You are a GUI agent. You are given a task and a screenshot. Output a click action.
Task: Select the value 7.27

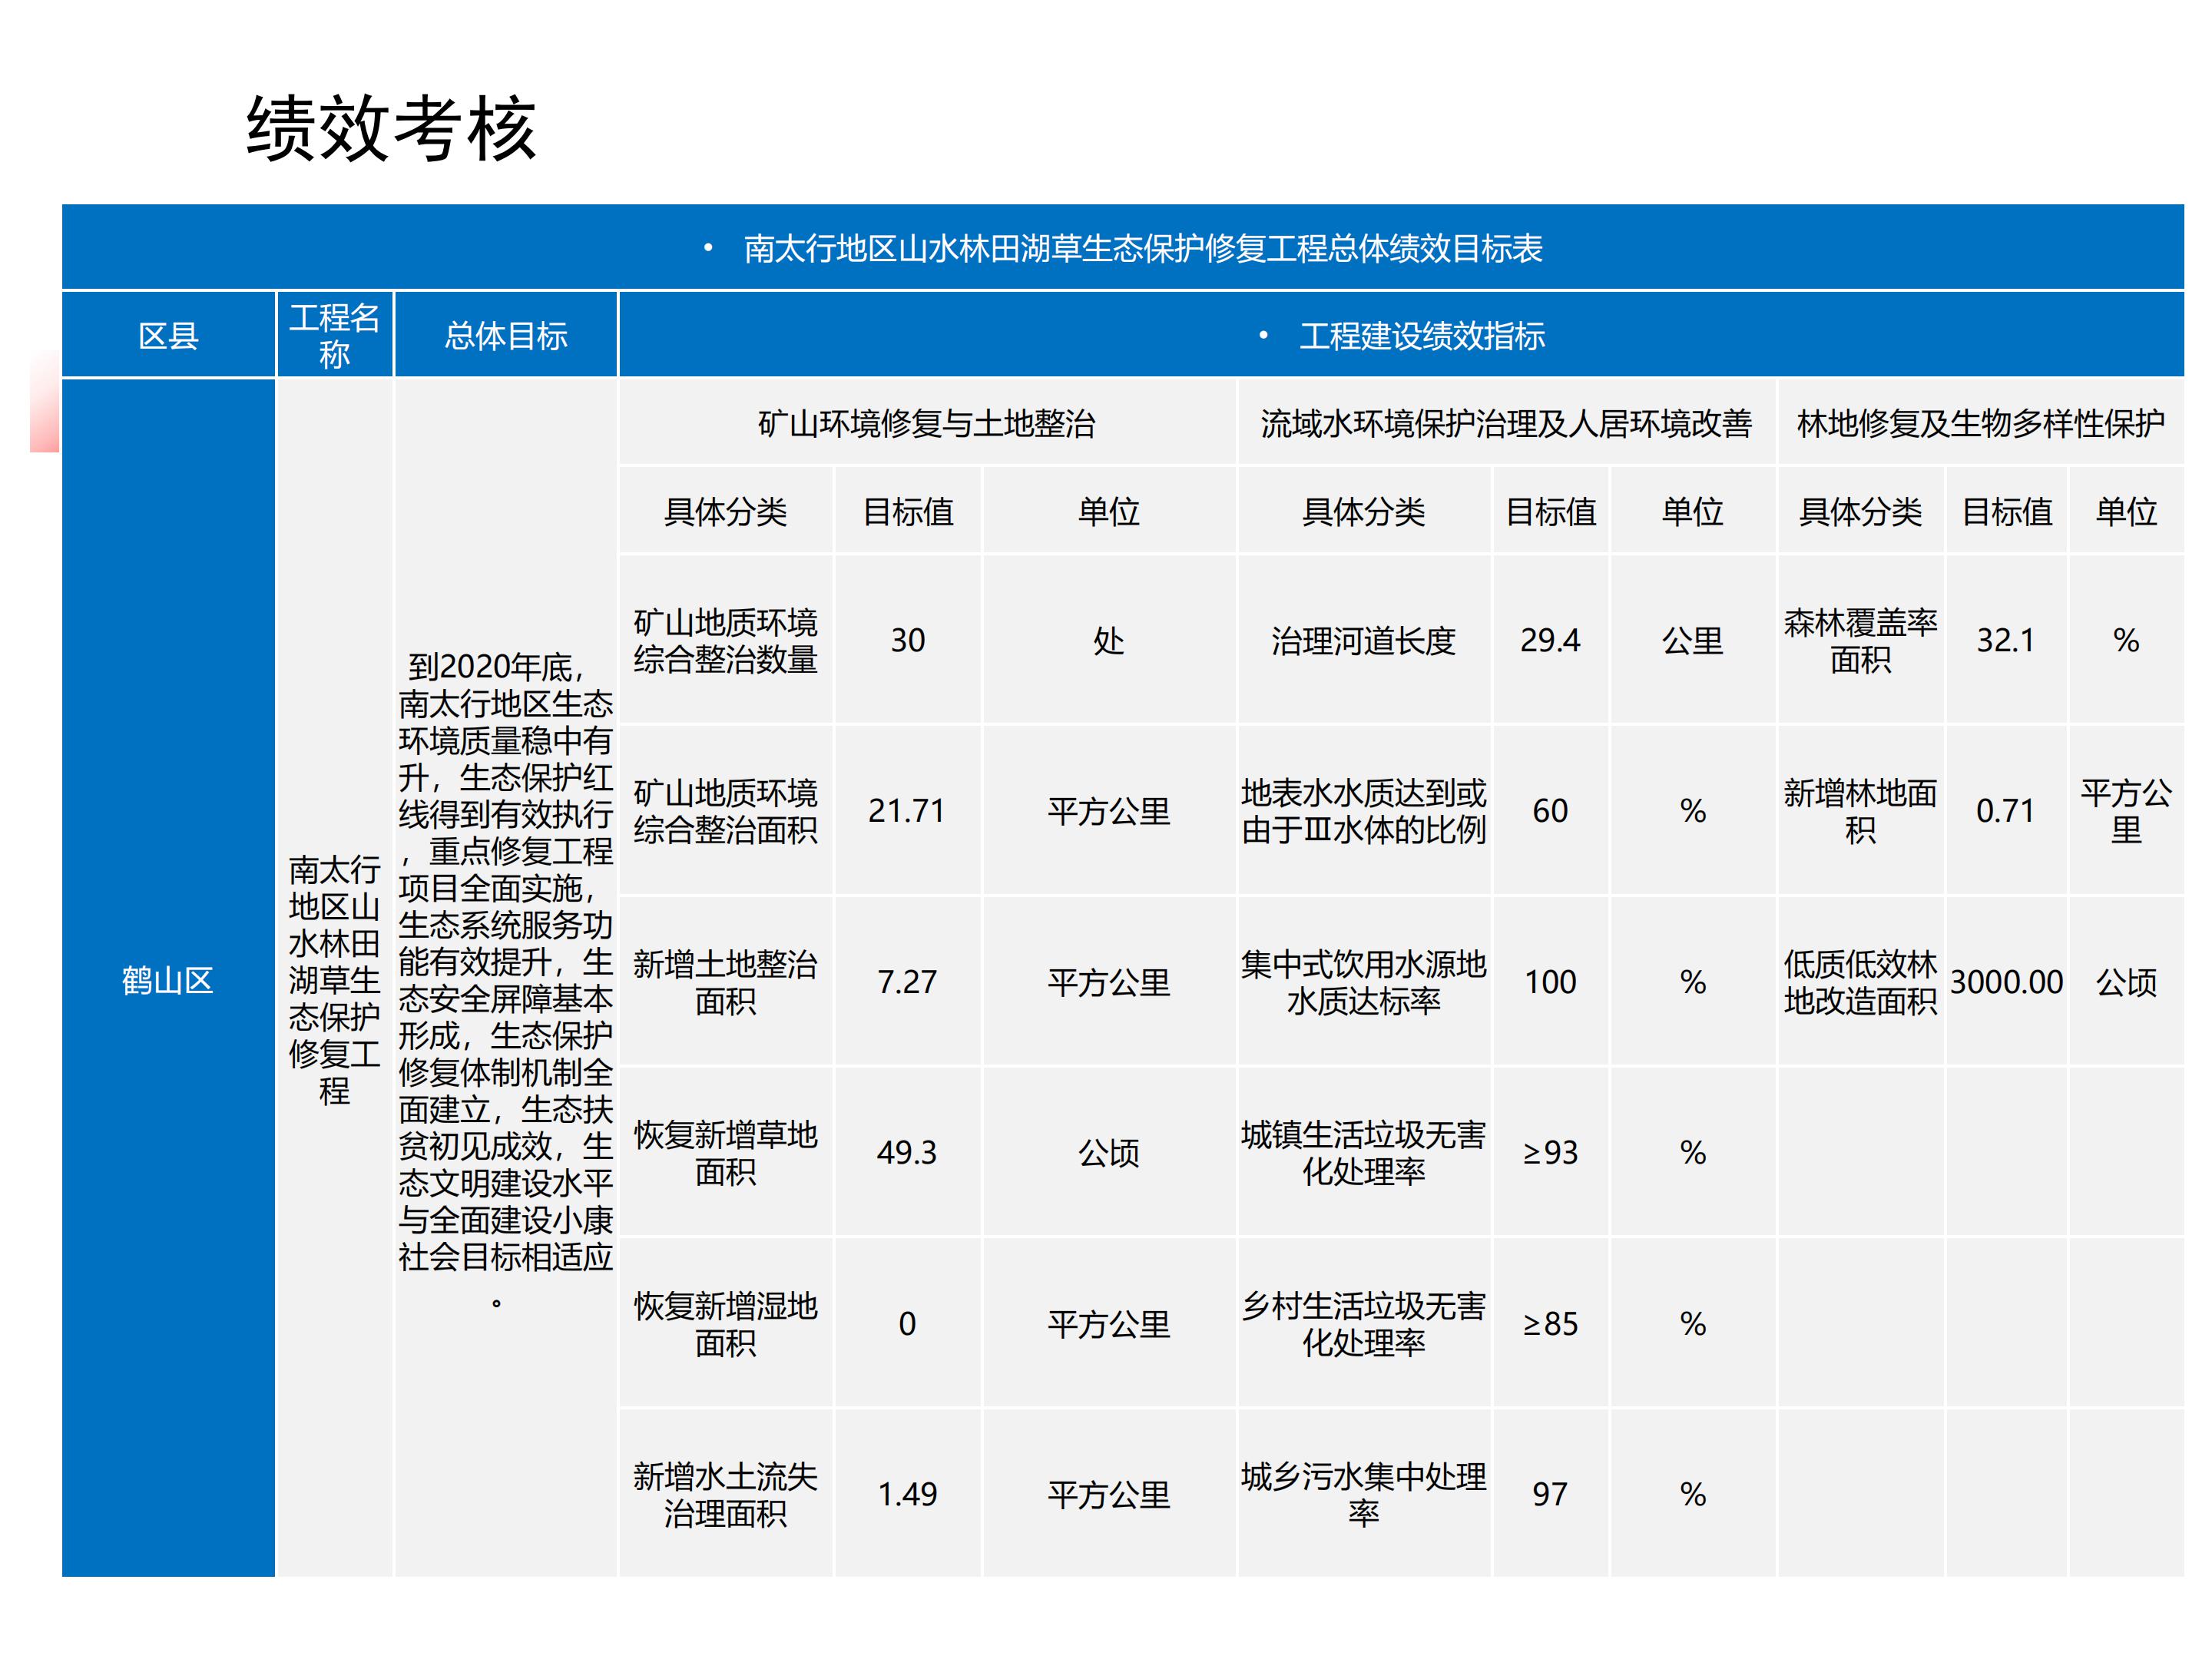[x=907, y=982]
